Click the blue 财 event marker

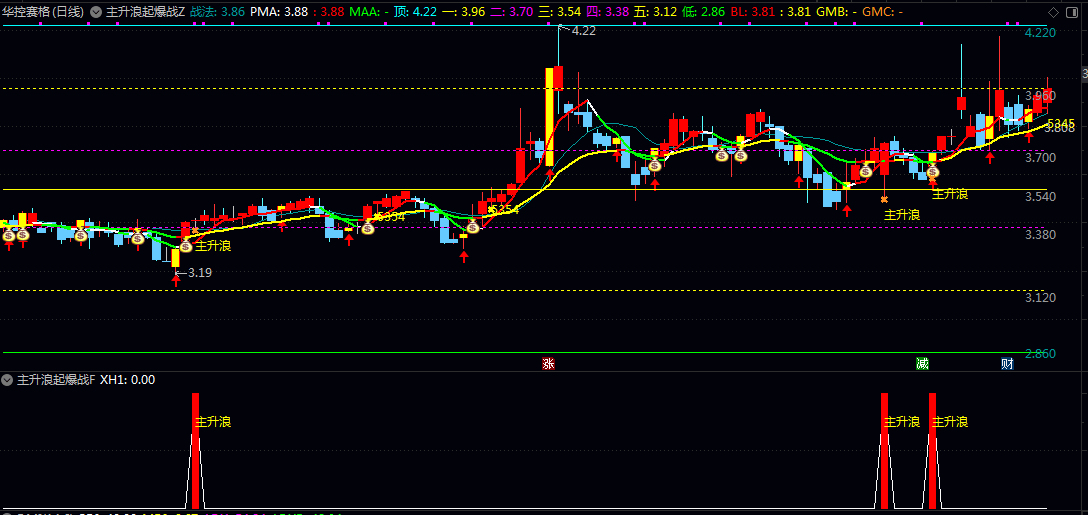pyautogui.click(x=1008, y=364)
